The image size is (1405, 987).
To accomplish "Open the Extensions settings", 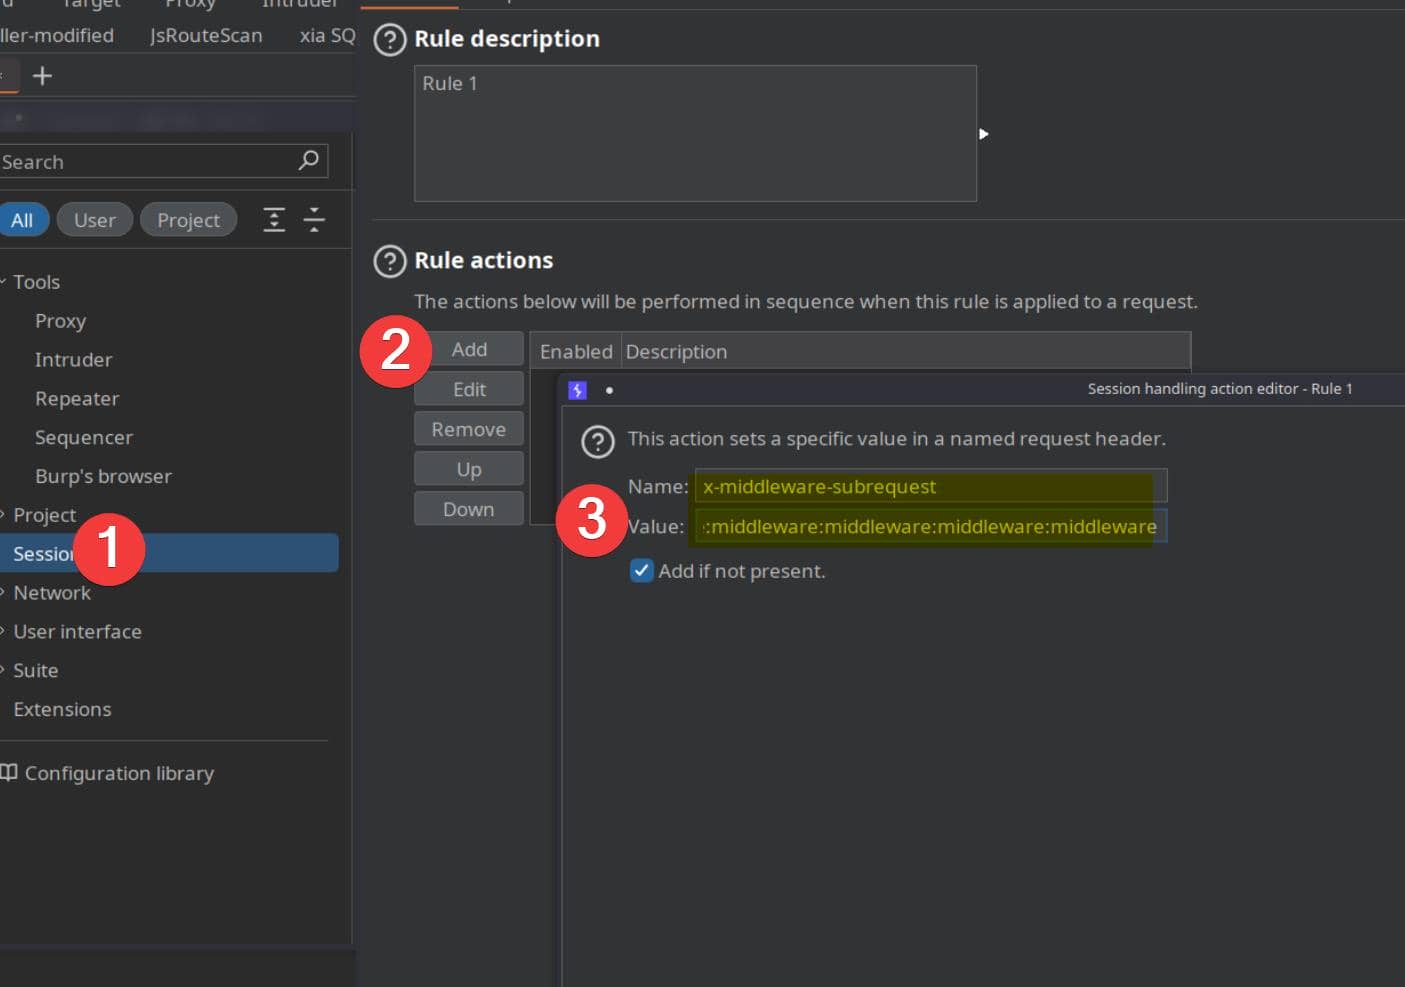I will pyautogui.click(x=62, y=710).
